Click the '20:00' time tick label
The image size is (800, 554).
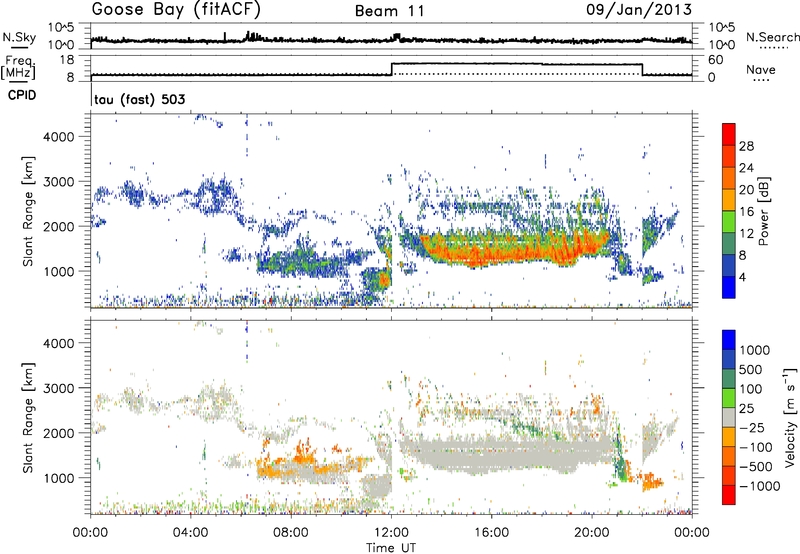click(592, 533)
